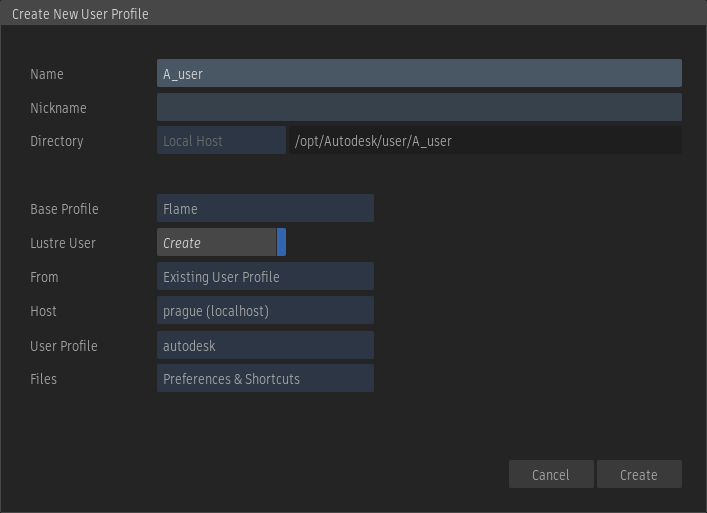Open the Base Profile dropdown showing Flame
The height and width of the screenshot is (513, 707).
[x=265, y=209]
